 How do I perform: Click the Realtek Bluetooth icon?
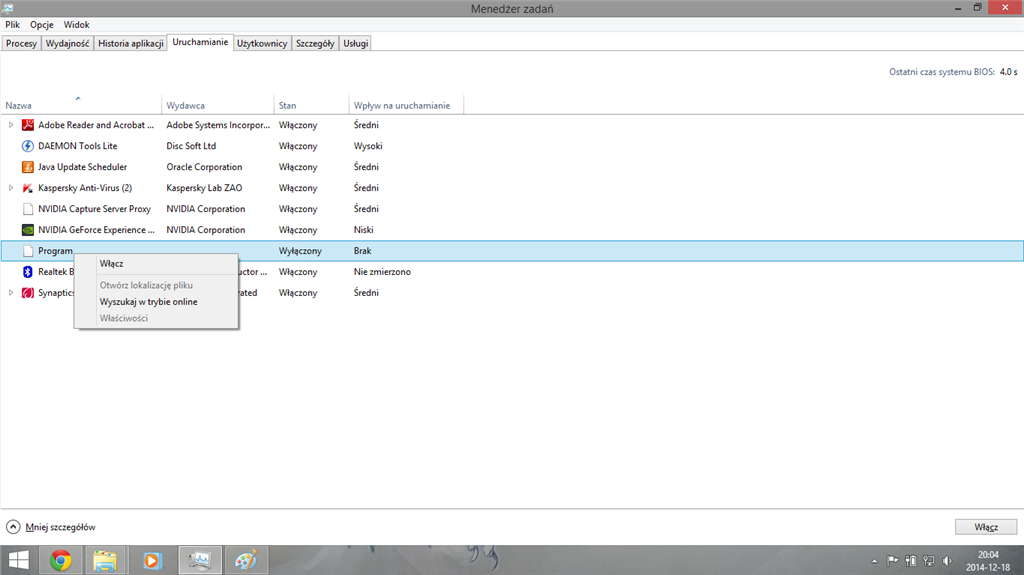pyautogui.click(x=27, y=272)
